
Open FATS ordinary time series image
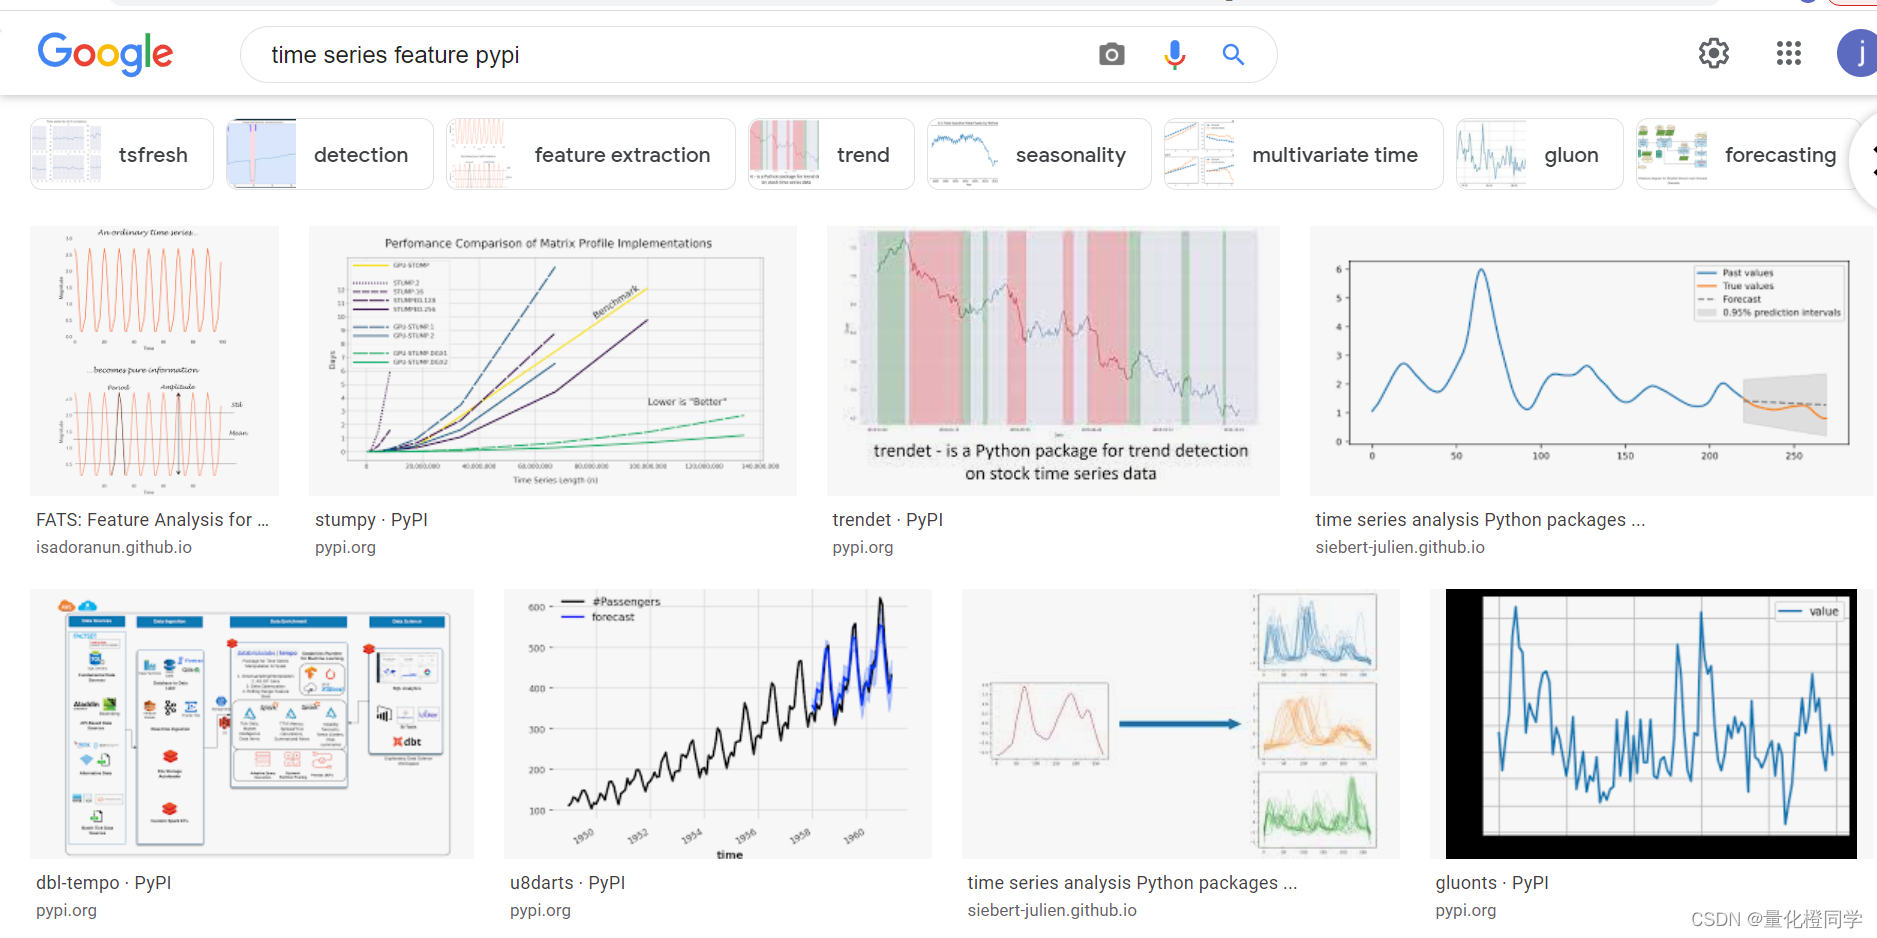[x=155, y=361]
